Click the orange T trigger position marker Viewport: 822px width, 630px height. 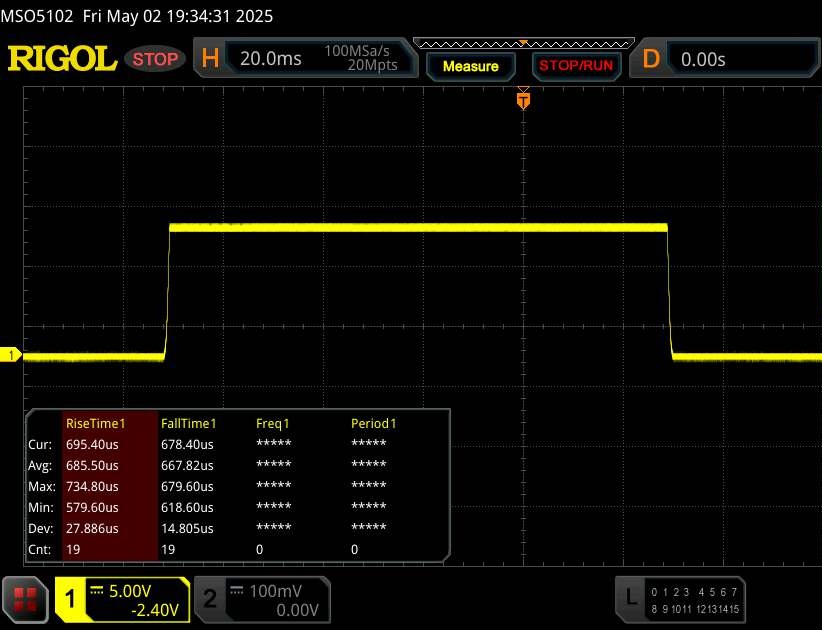(523, 100)
